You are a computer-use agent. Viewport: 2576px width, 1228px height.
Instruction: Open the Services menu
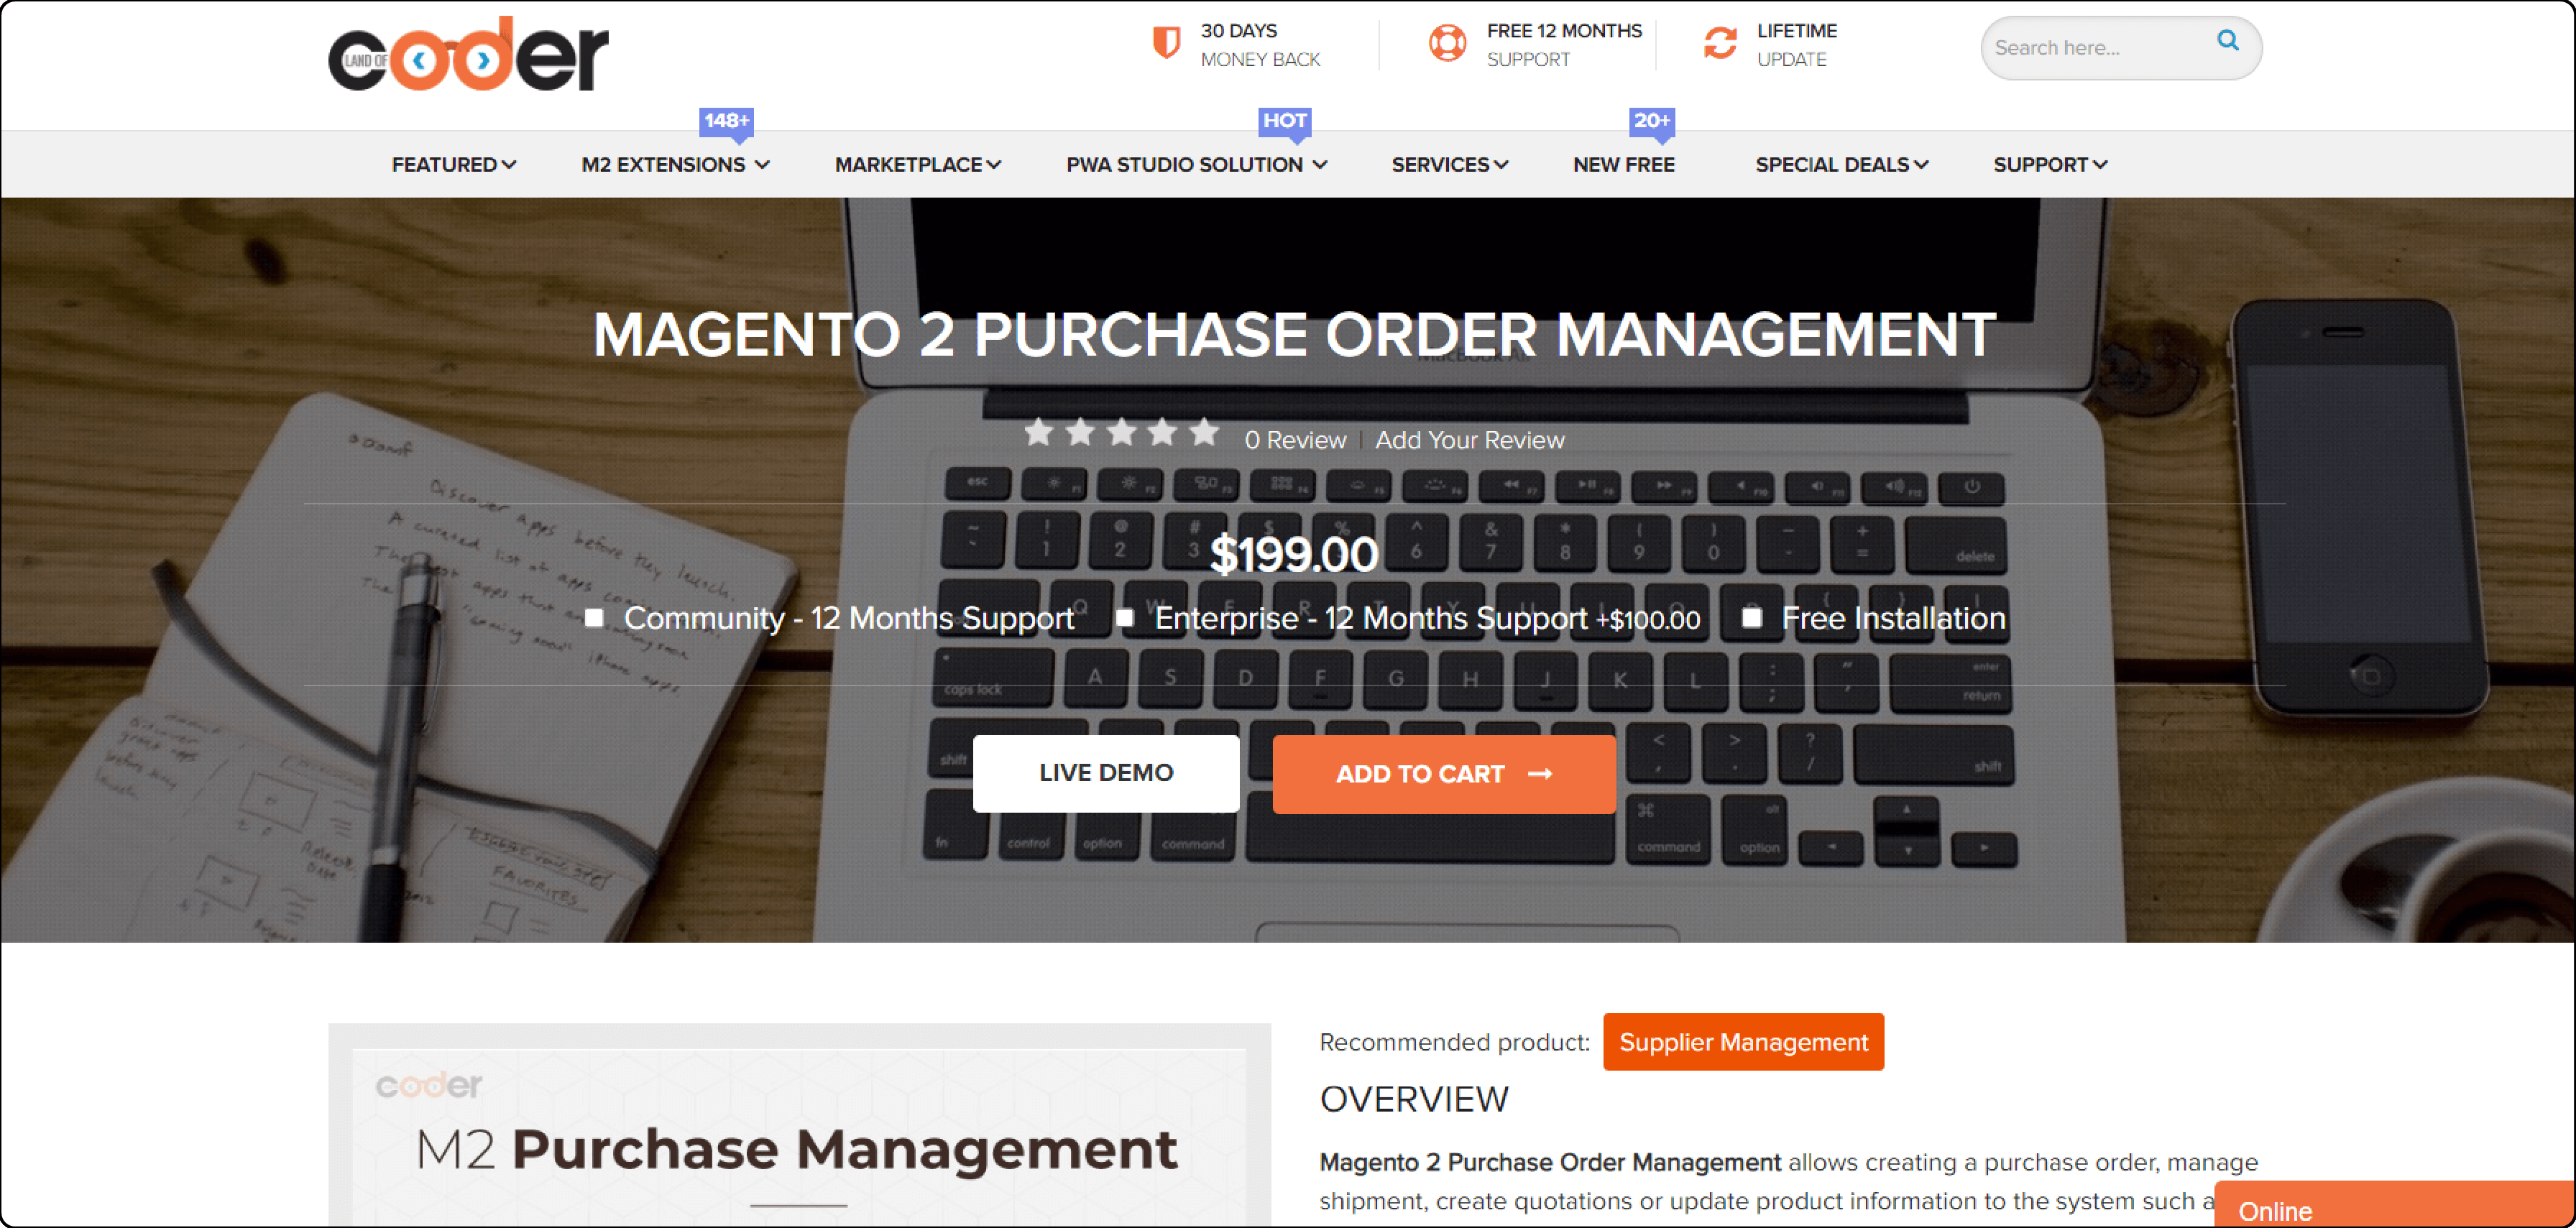tap(1449, 165)
